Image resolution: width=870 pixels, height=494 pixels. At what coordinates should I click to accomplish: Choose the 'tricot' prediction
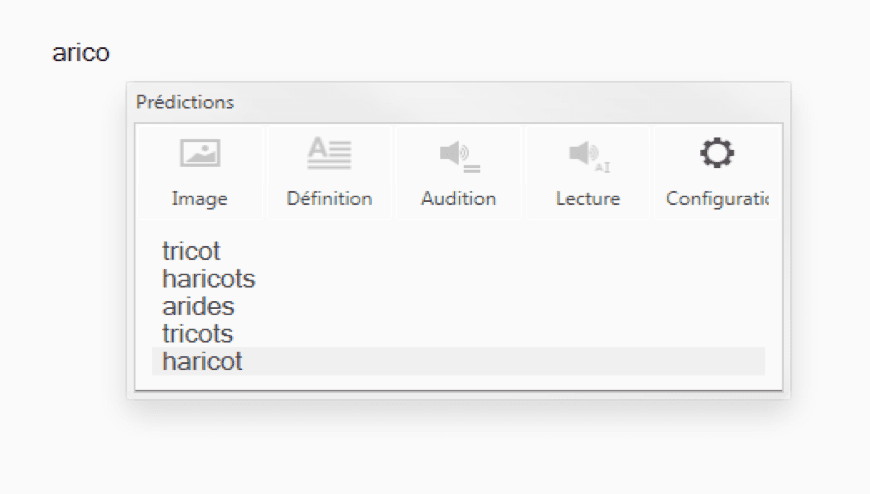coord(191,252)
